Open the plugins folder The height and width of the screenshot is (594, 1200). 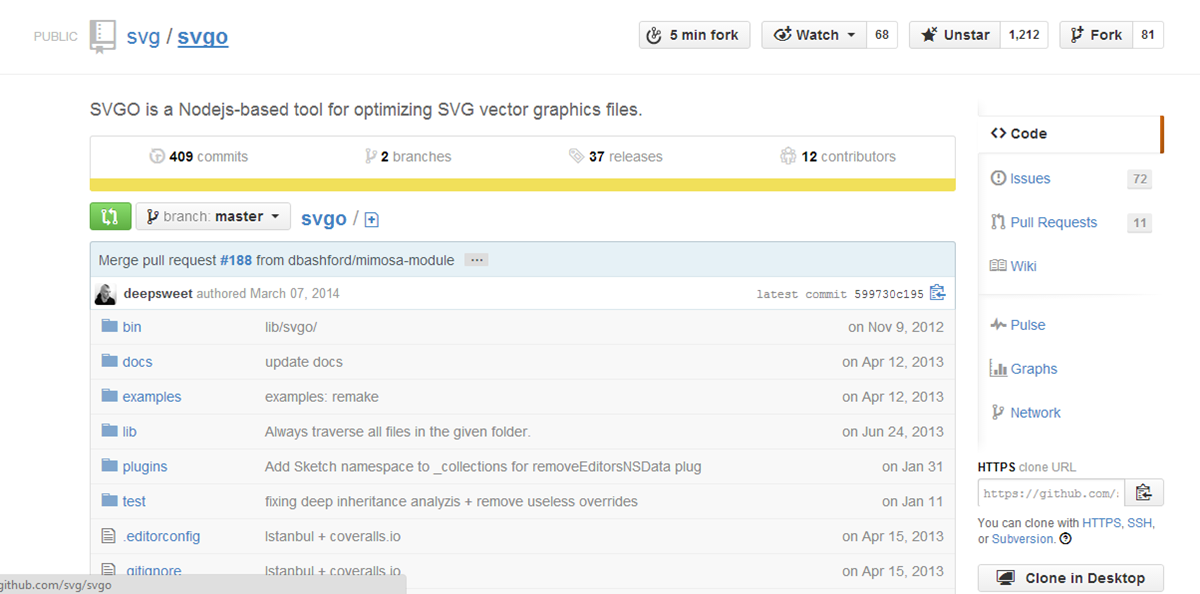(x=145, y=467)
